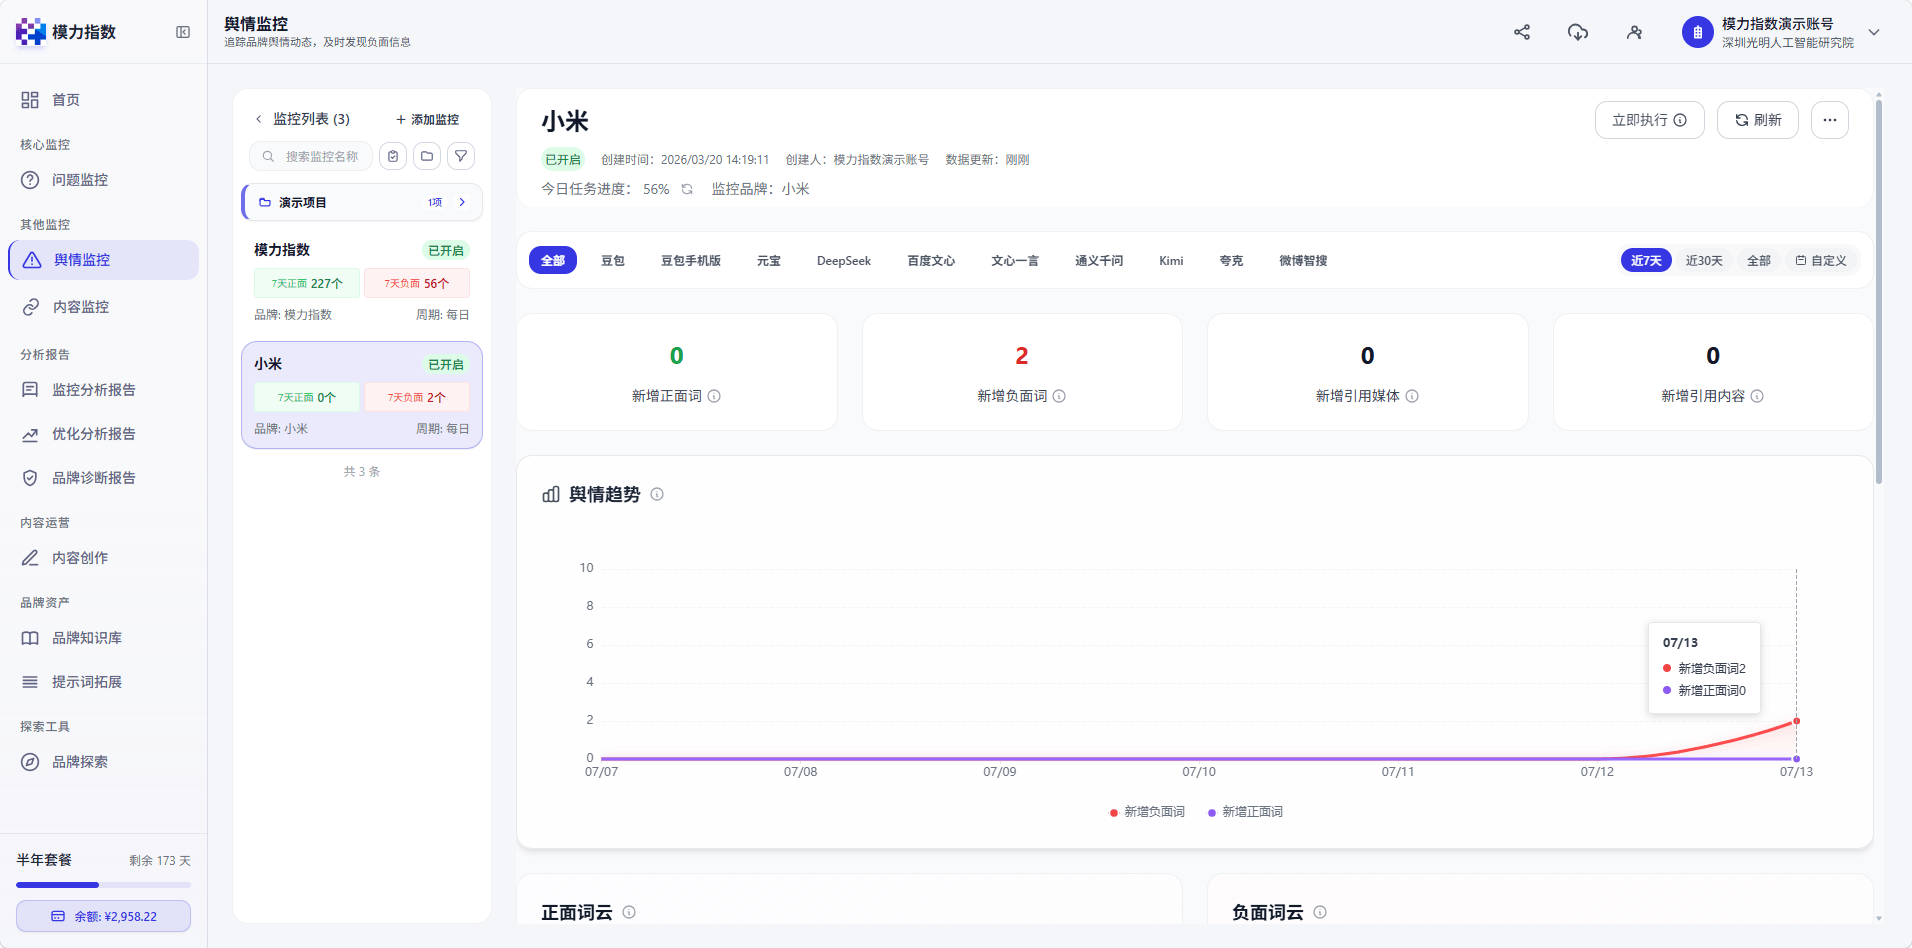The height and width of the screenshot is (948, 1912).
Task: Open 内容监控 in sidebar
Action: (x=104, y=307)
